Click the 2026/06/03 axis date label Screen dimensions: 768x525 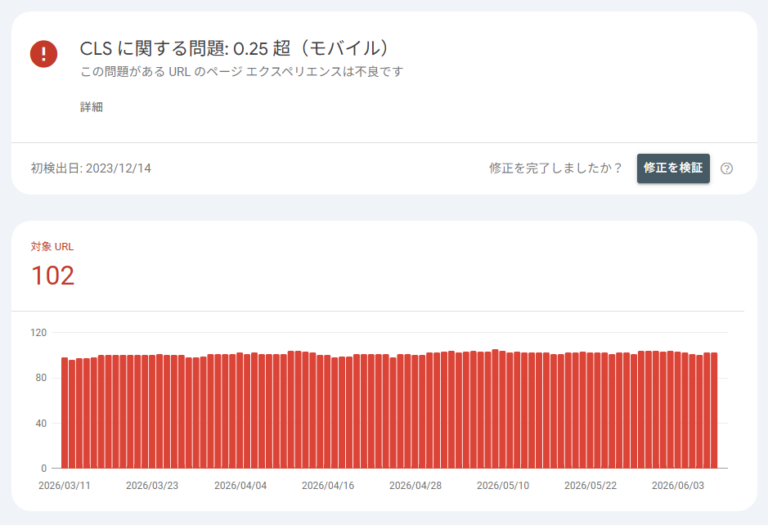pyautogui.click(x=678, y=485)
